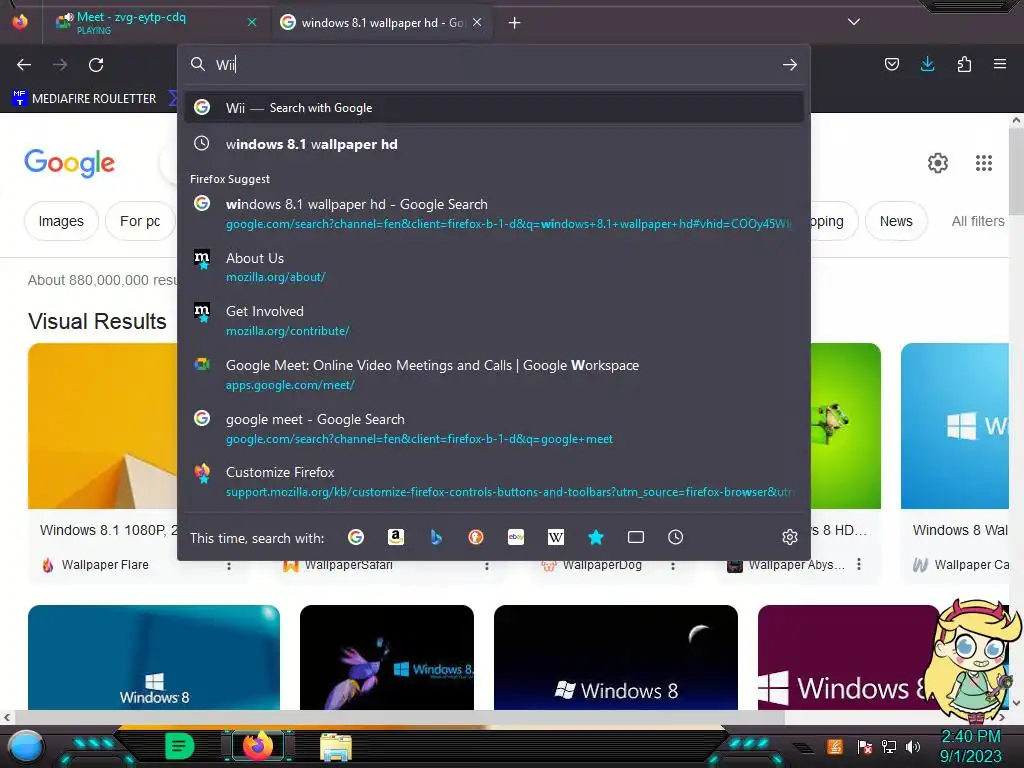Search this time with Google icon
1024x768 pixels.
(x=356, y=537)
